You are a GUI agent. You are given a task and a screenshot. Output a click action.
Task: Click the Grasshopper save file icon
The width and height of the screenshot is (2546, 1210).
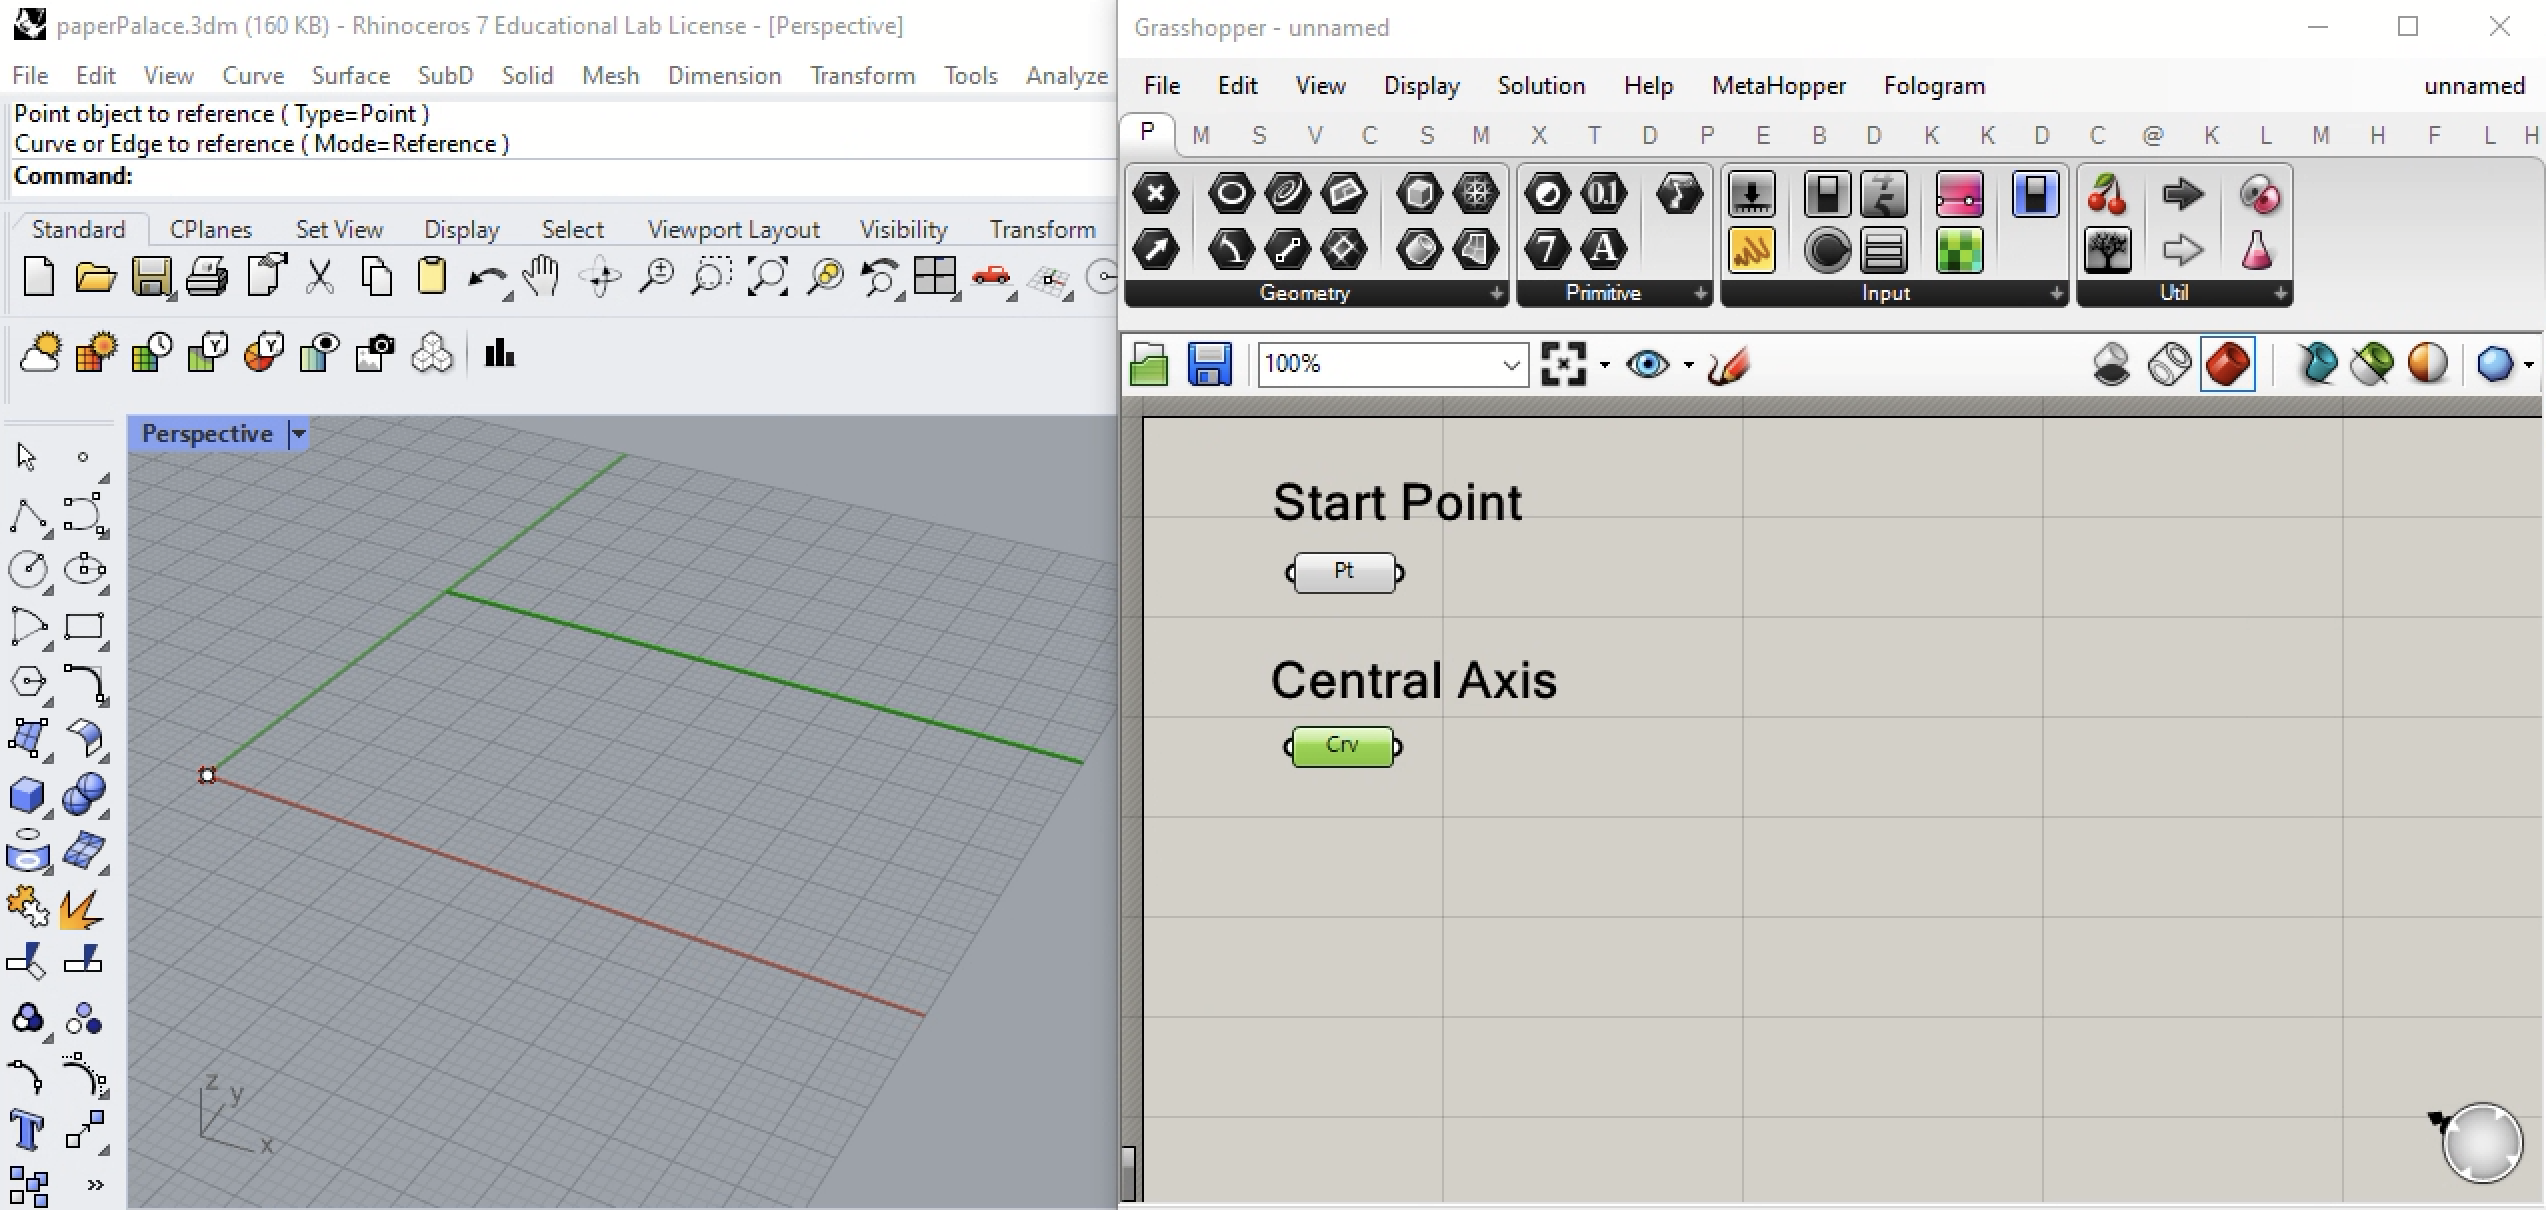point(1209,364)
